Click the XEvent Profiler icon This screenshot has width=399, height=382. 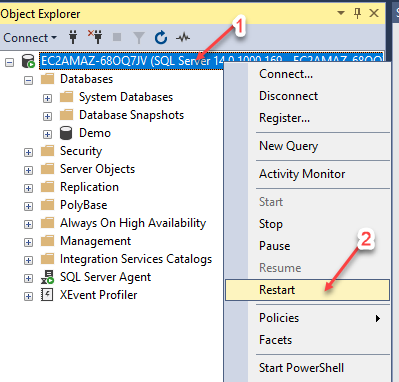pyautogui.click(x=47, y=295)
